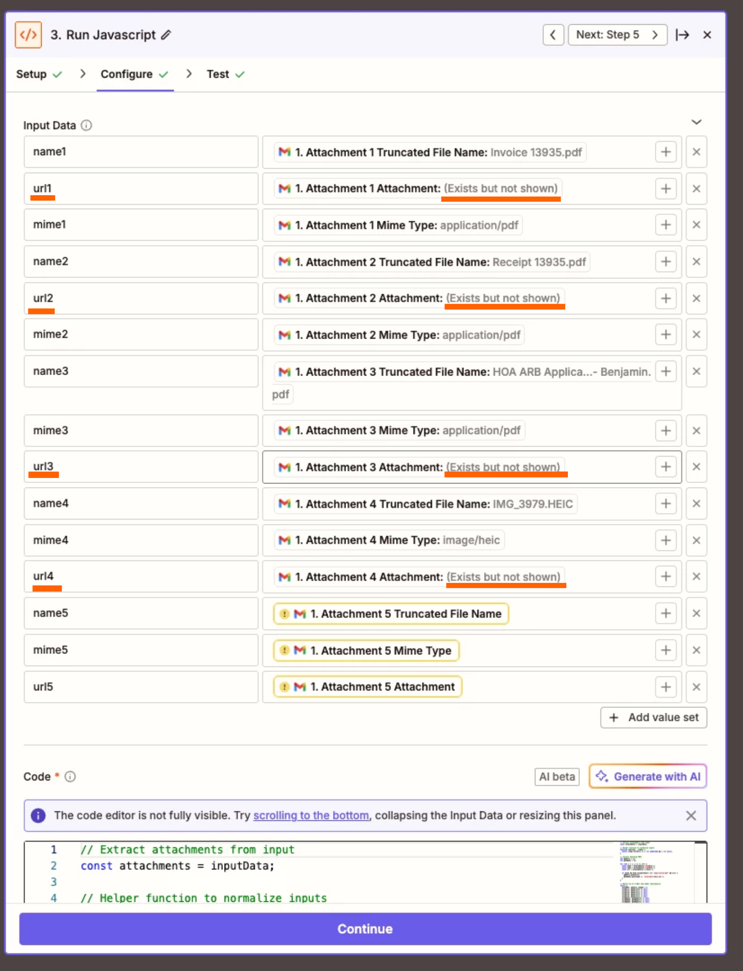Viewport: 743px width, 971px height.
Task: Delete the url5 input row
Action: click(x=697, y=687)
